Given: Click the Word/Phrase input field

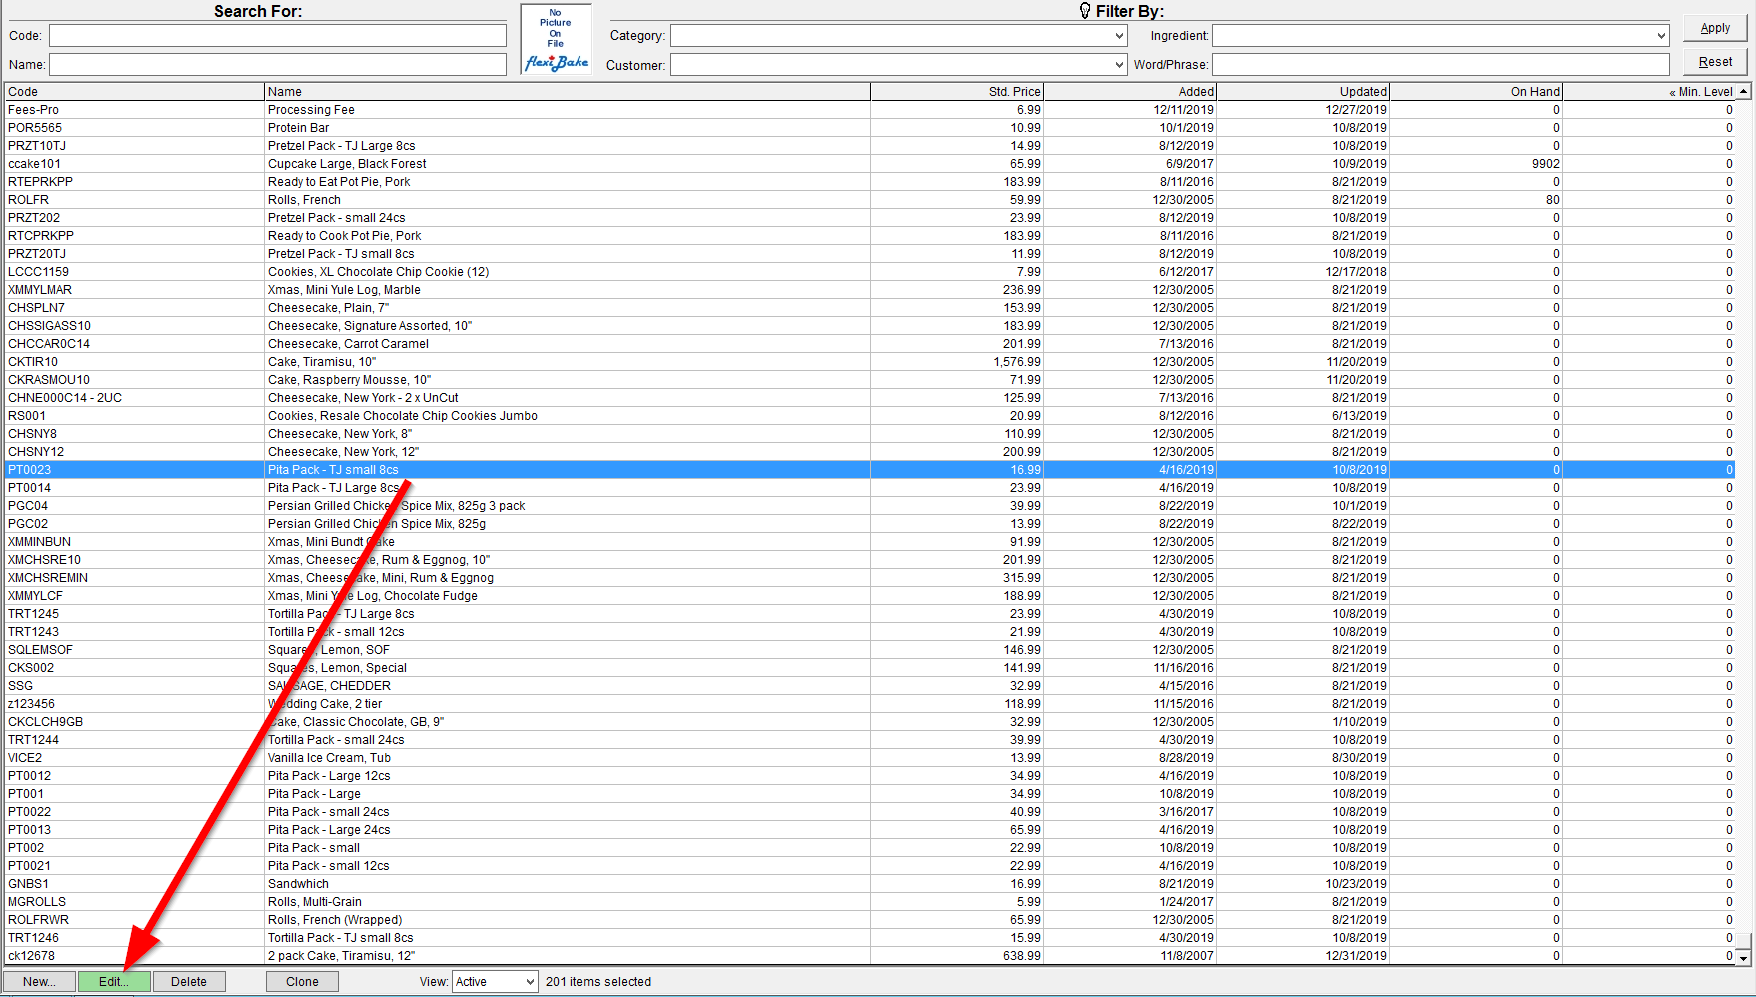Looking at the screenshot, I should tap(1441, 65).
